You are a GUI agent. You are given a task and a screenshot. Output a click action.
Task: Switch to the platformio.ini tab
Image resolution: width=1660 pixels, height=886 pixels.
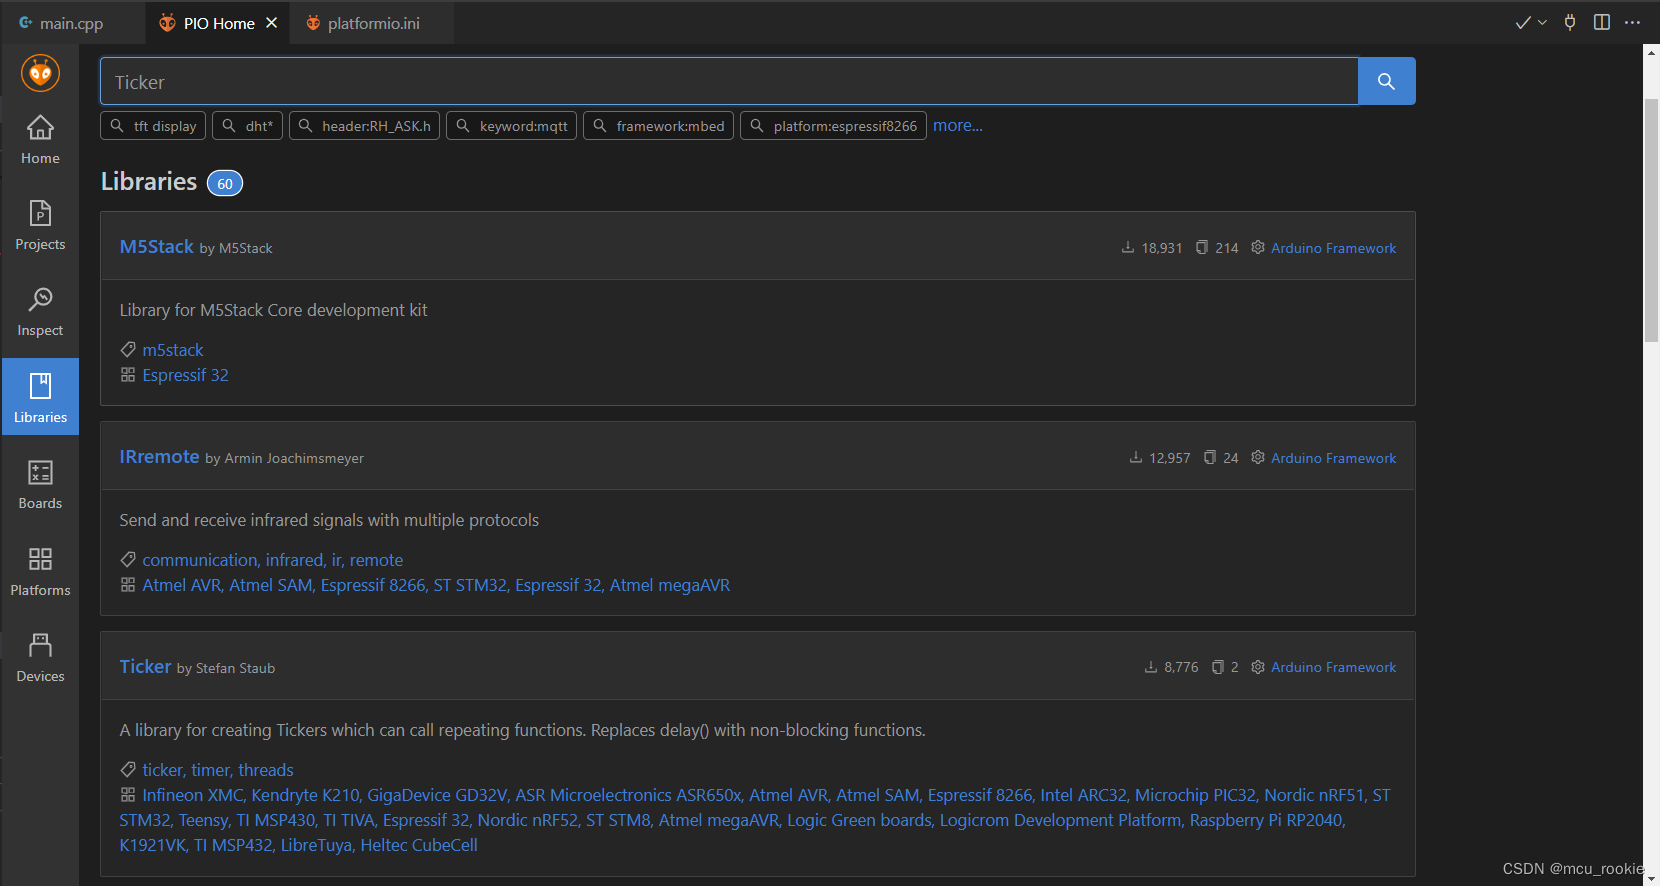click(x=373, y=23)
